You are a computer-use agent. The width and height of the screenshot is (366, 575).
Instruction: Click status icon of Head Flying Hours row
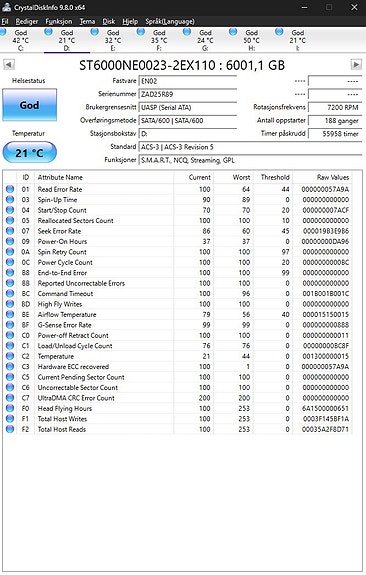click(x=10, y=409)
